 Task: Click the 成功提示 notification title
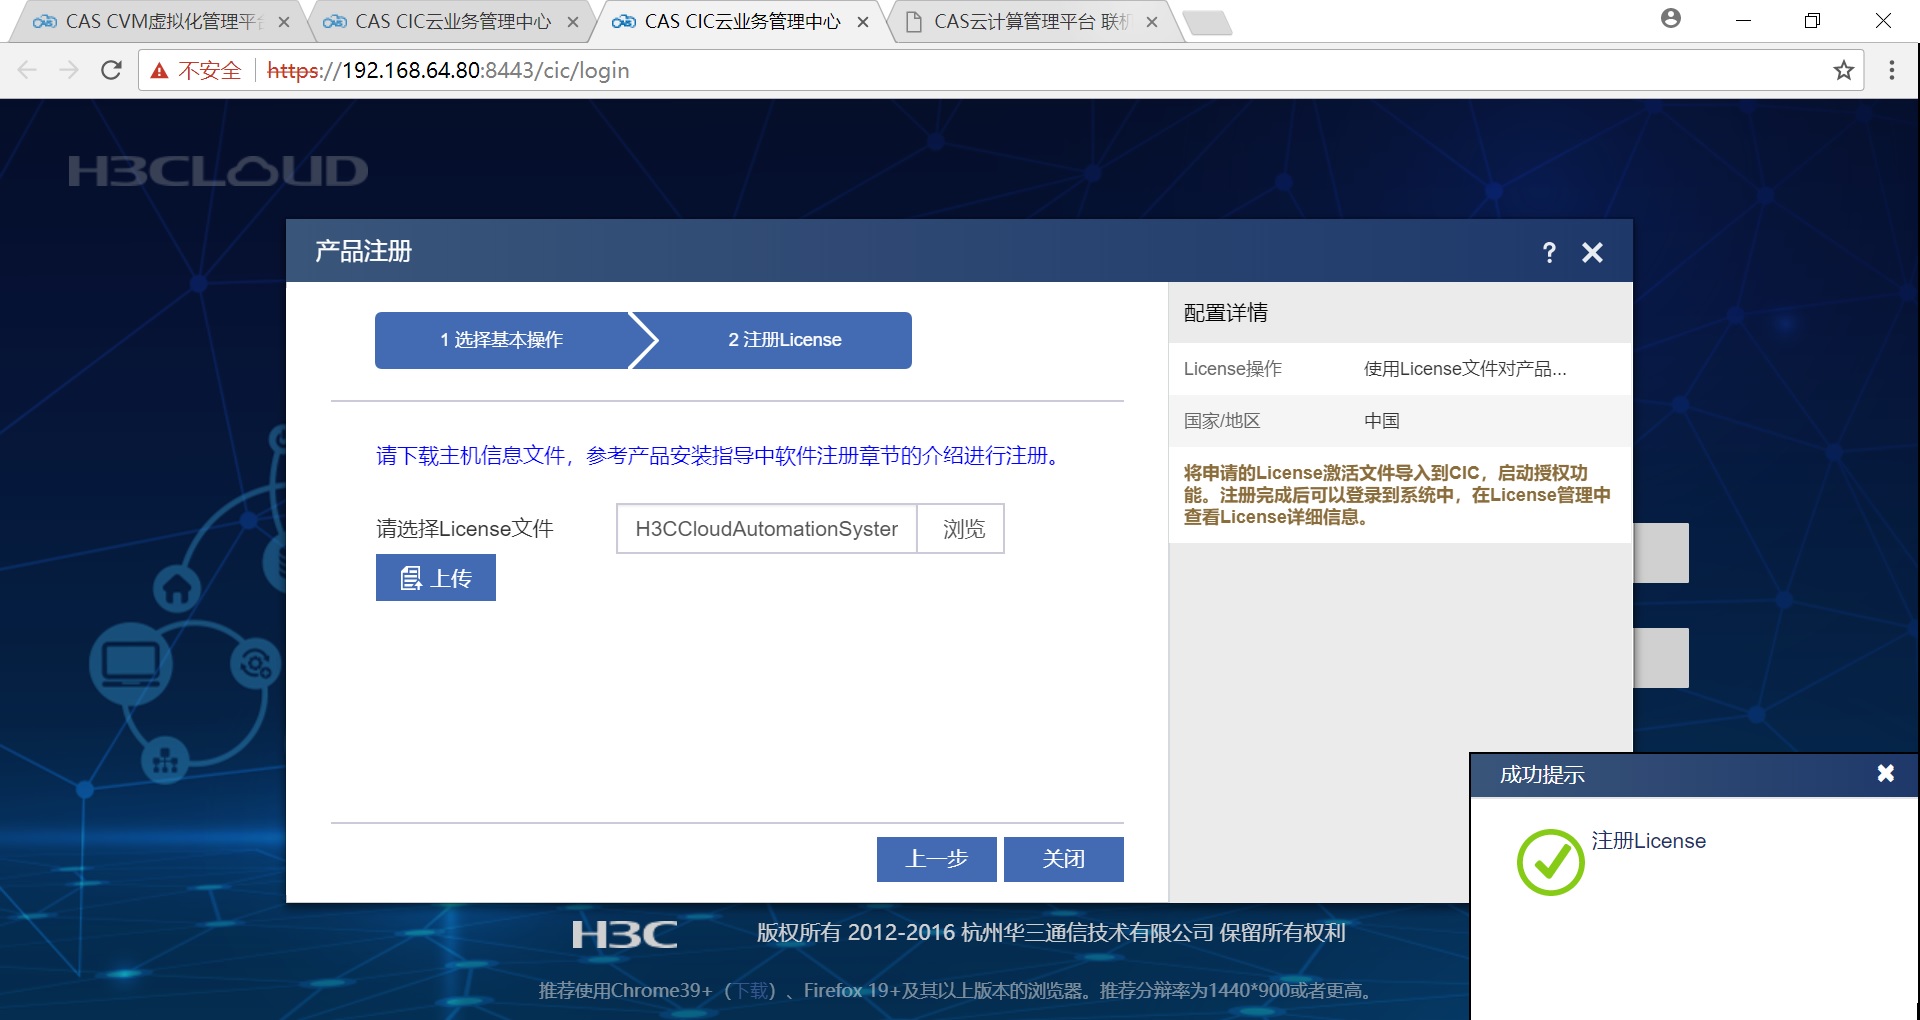point(1542,775)
